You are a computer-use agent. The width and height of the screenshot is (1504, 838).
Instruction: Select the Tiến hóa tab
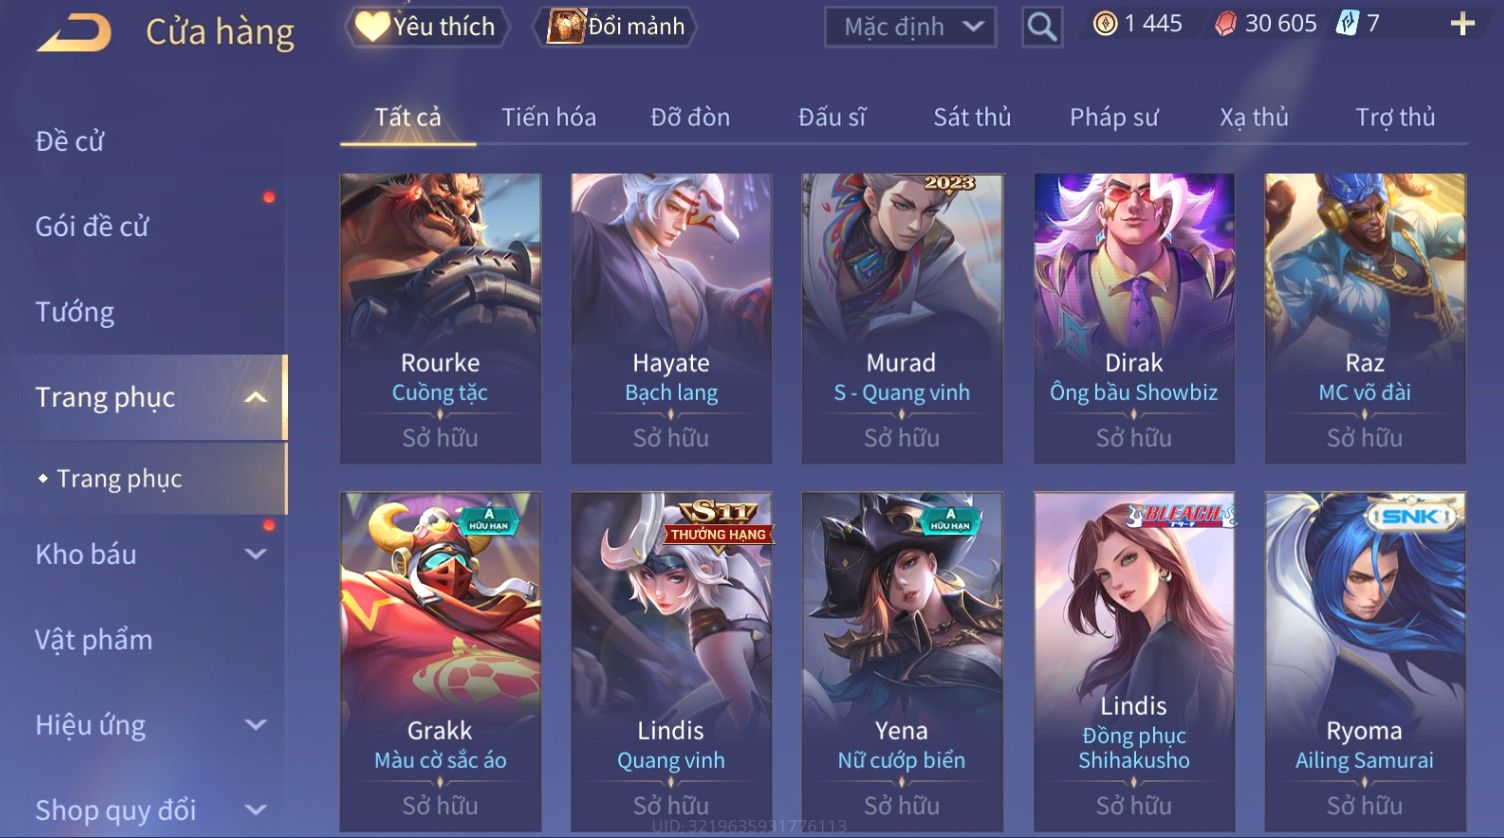(549, 117)
